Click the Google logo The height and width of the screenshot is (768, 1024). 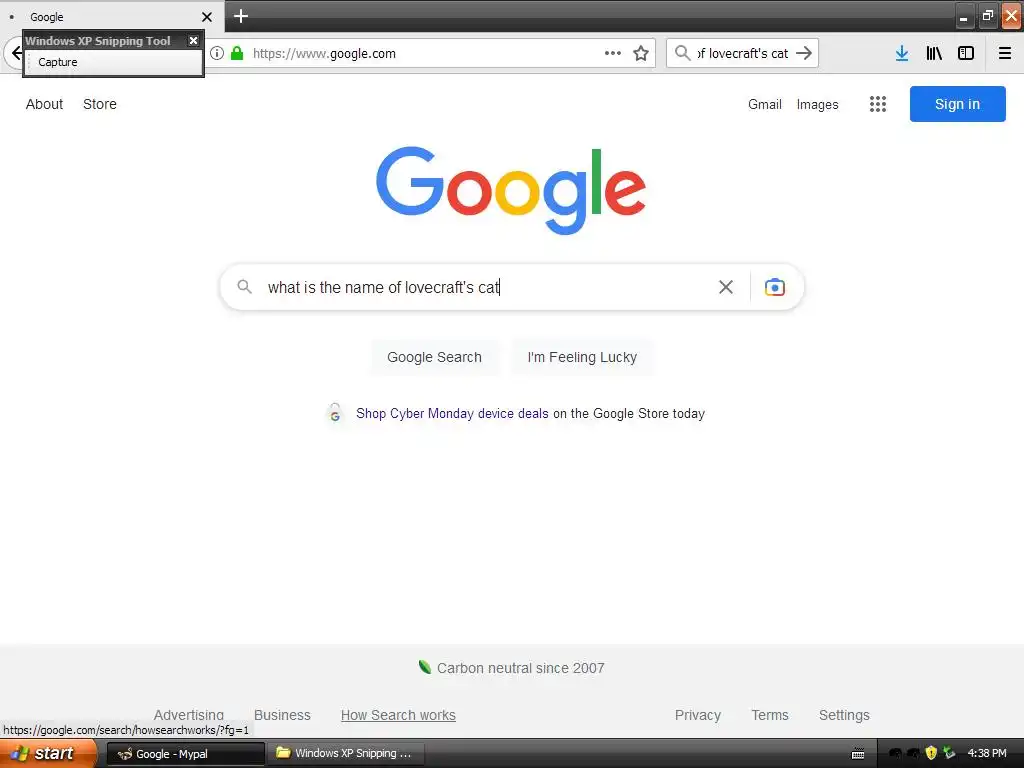click(x=511, y=190)
